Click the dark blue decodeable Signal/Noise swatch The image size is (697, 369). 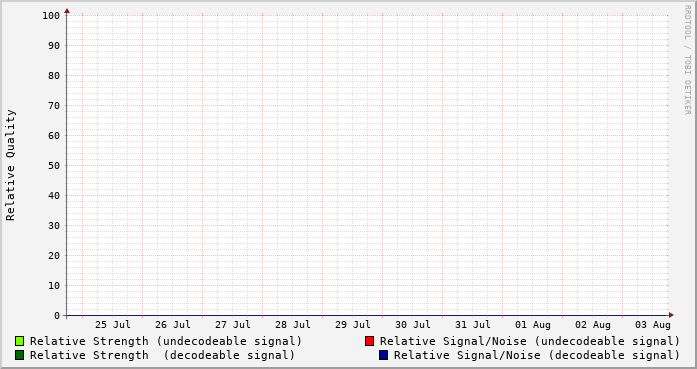tap(383, 355)
